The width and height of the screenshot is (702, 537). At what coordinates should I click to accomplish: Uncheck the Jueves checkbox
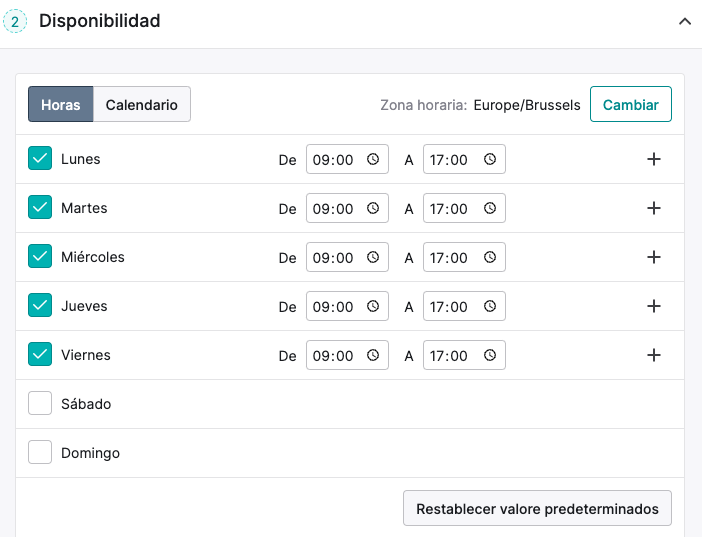tap(40, 305)
